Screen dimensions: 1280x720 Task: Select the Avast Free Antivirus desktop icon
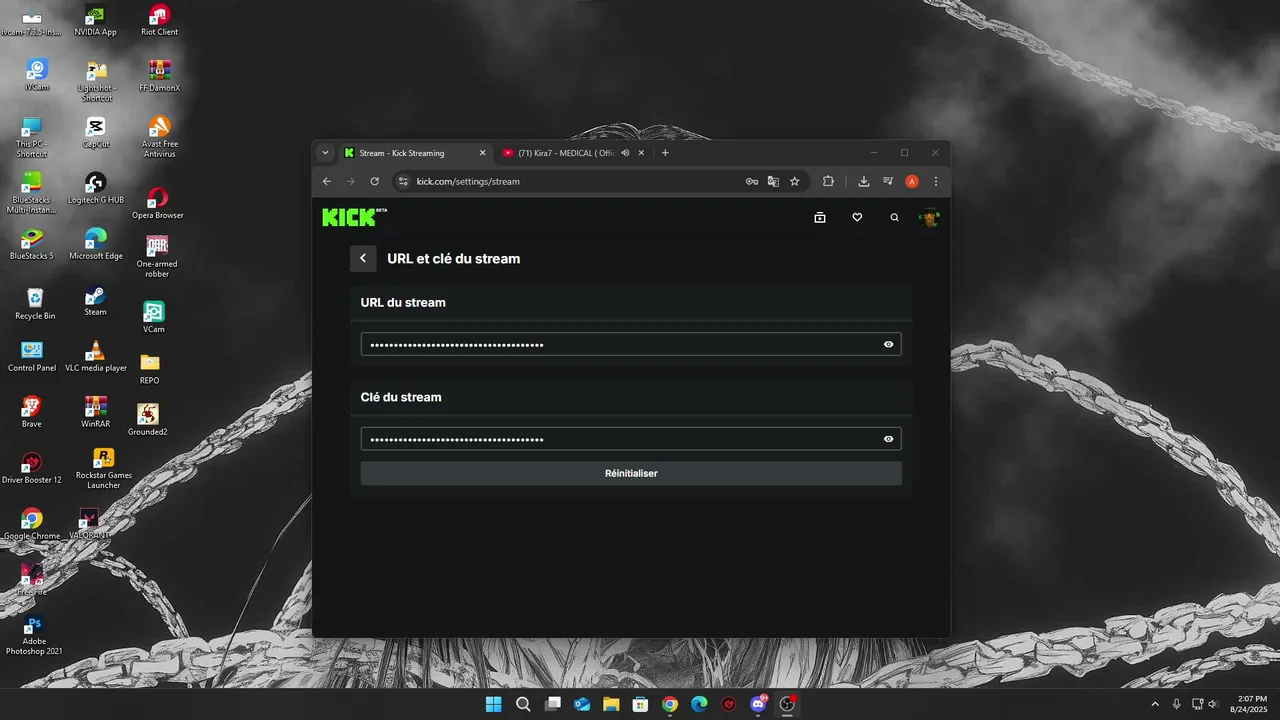[x=159, y=137]
